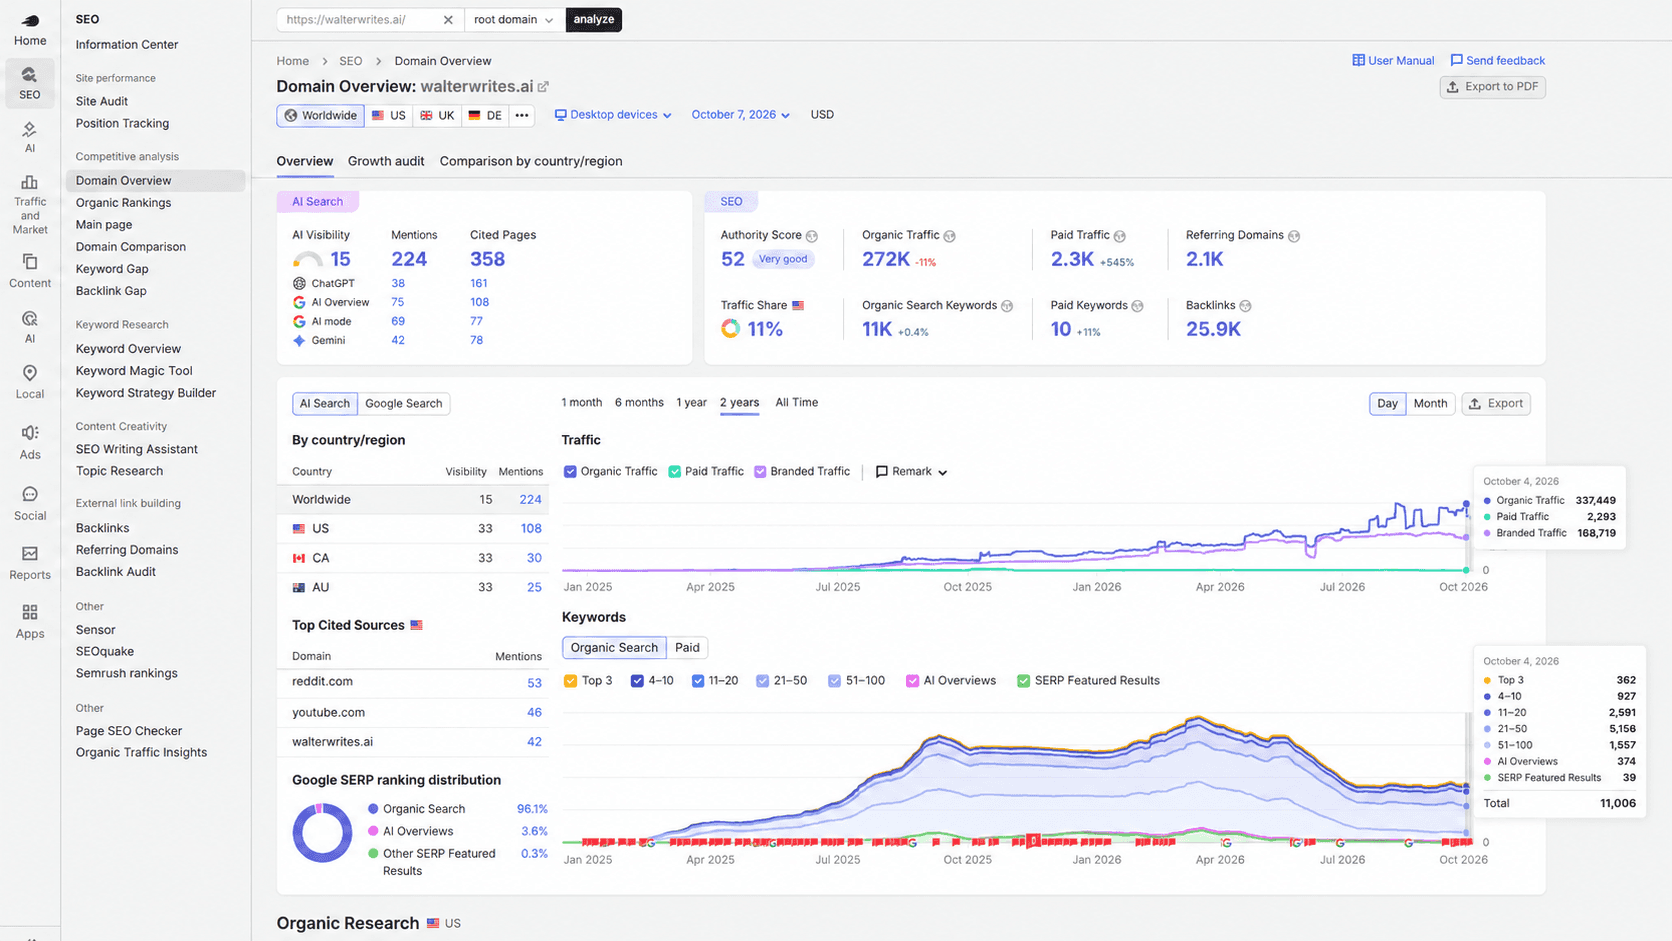Click Send feedback link
Screen dimensions: 1672x941
tap(1497, 61)
